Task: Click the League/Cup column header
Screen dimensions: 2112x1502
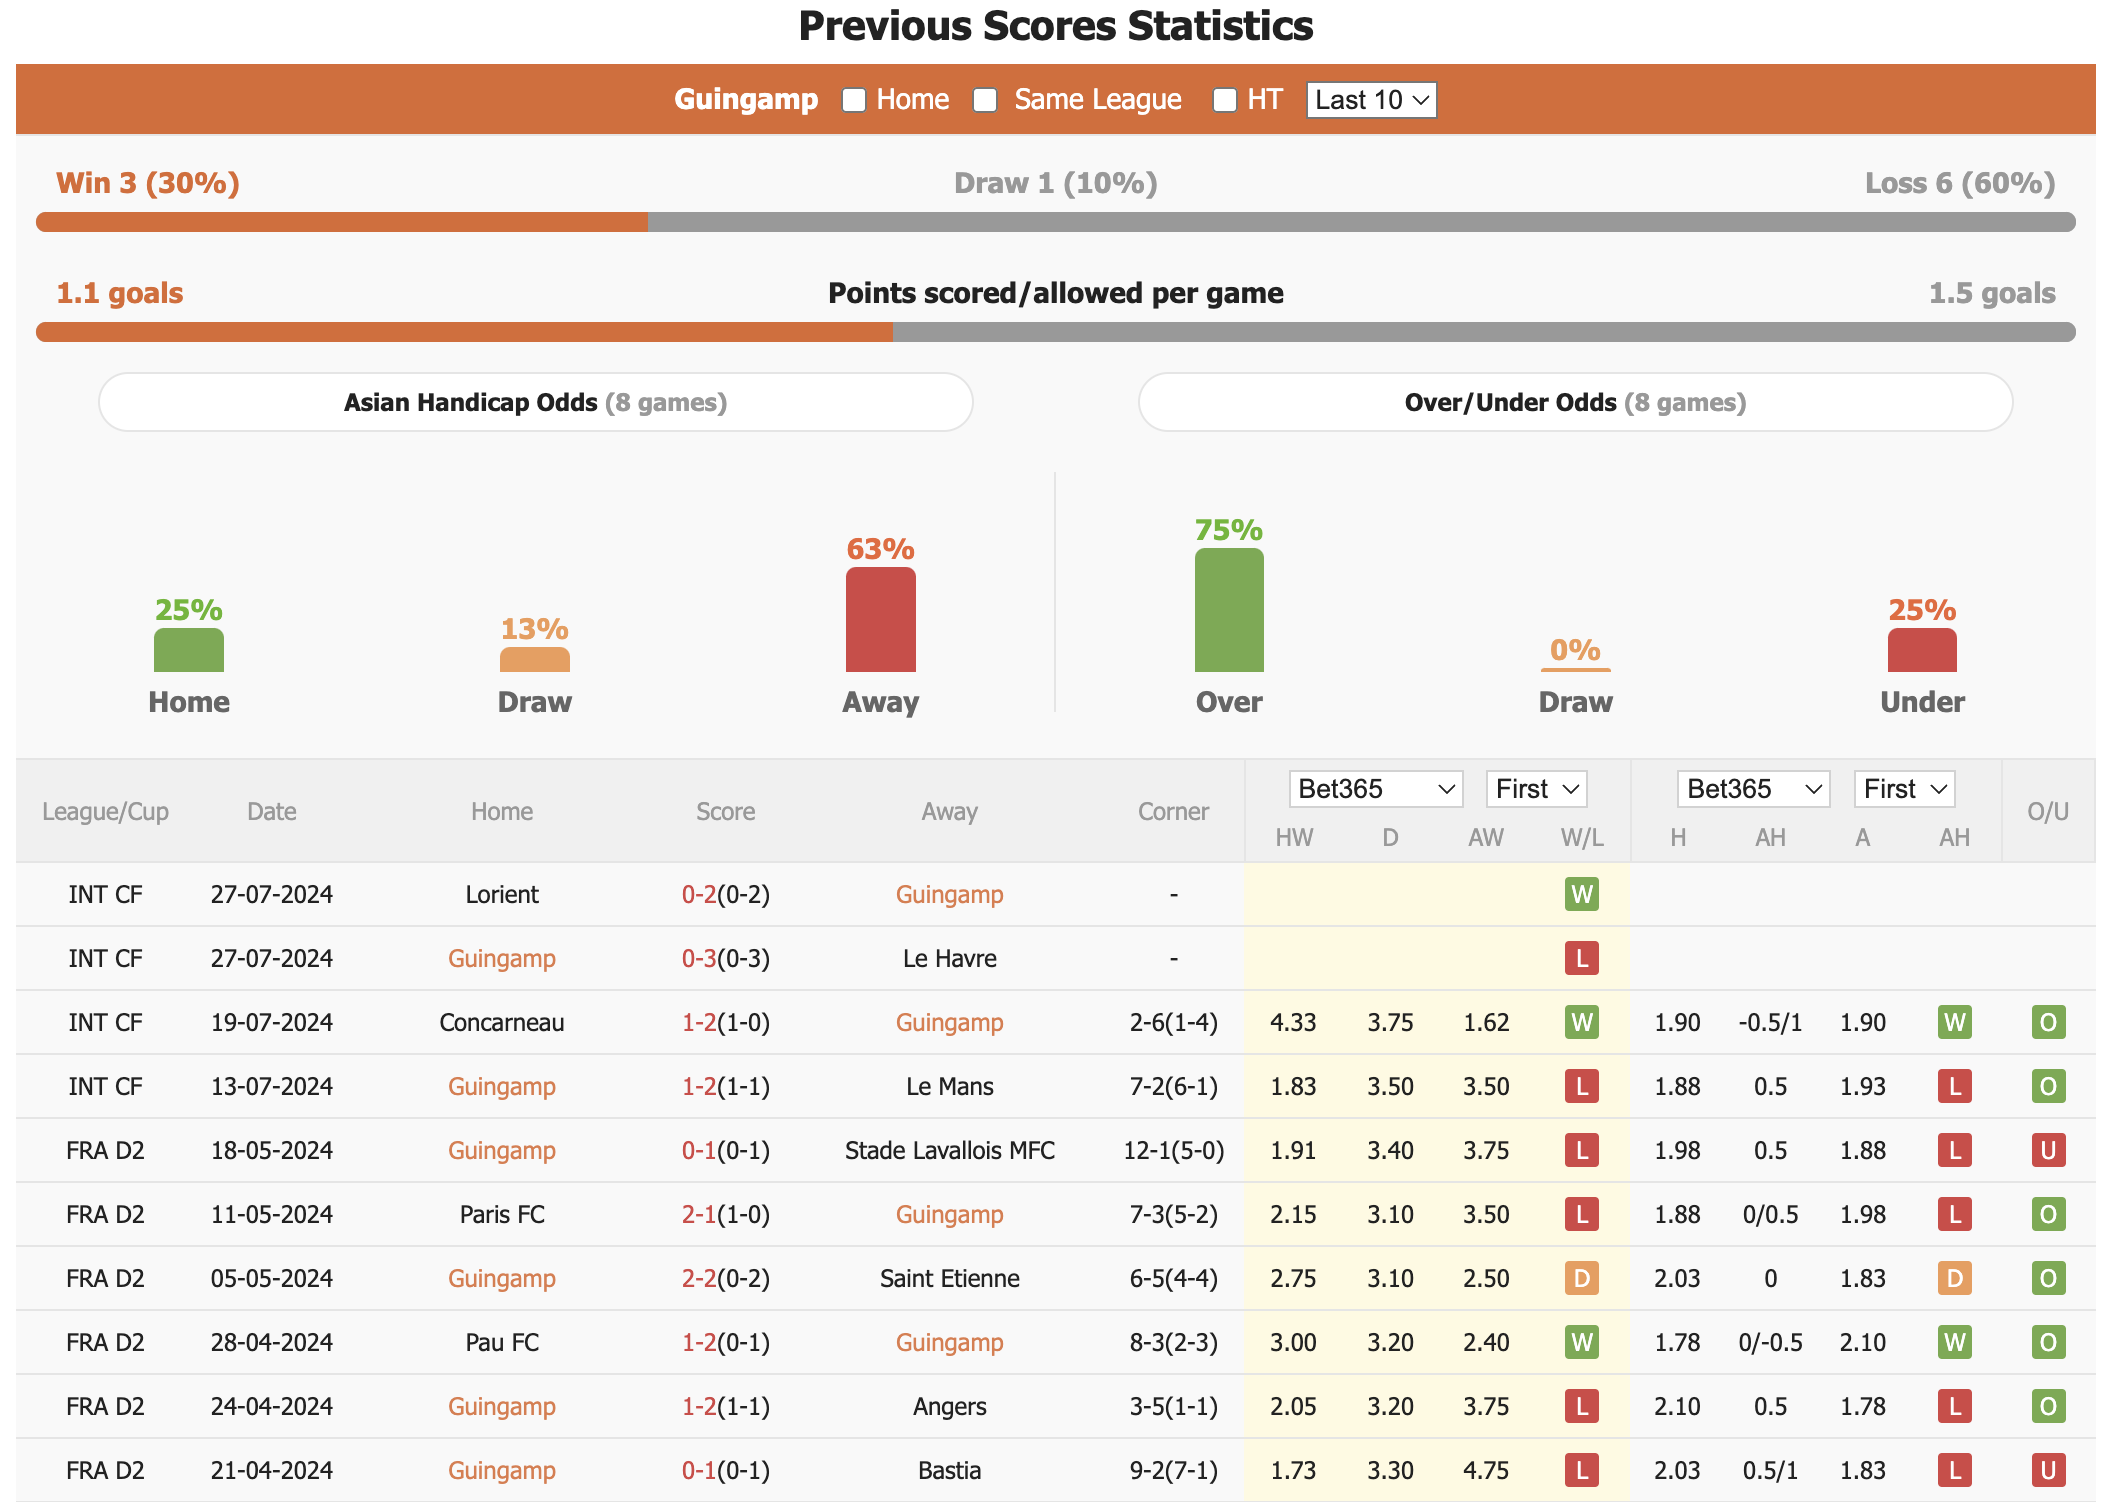Action: coord(105,811)
